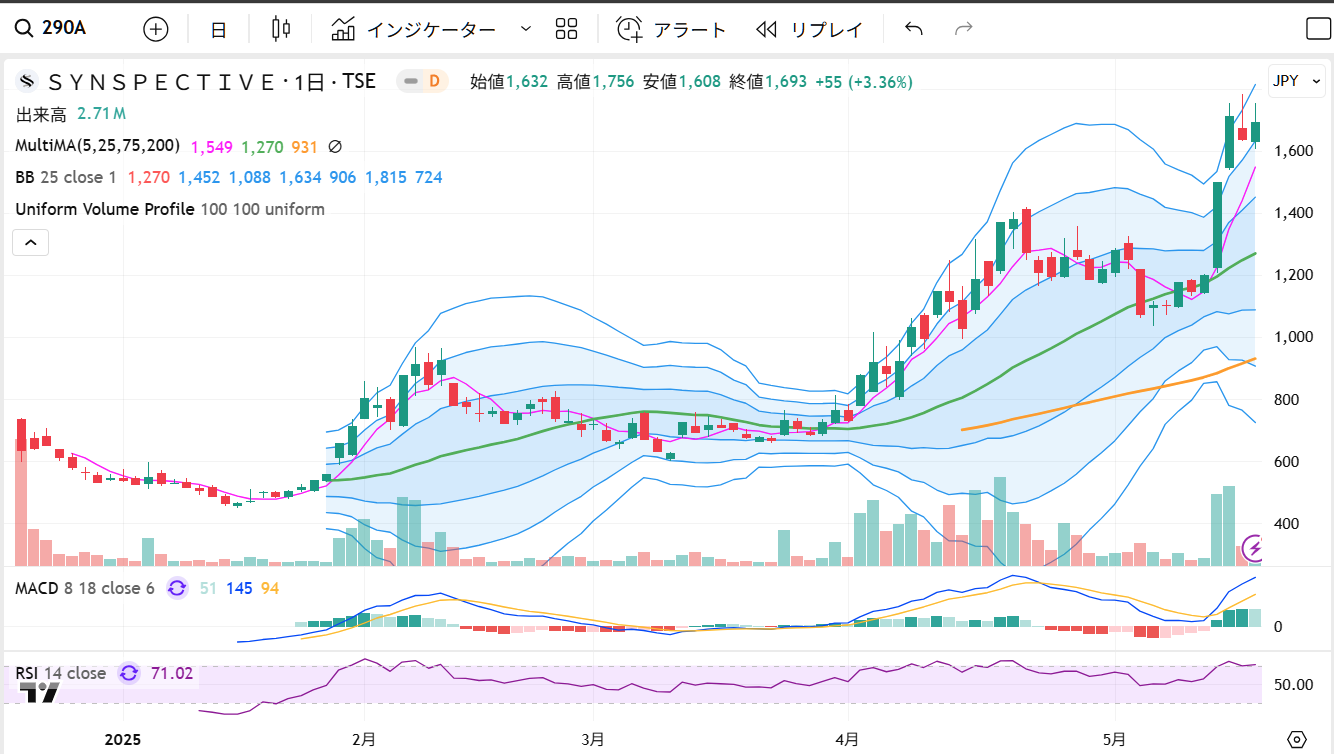This screenshot has width=1334, height=754.
Task: Click the 1,000 price scale label
Action: [1292, 337]
